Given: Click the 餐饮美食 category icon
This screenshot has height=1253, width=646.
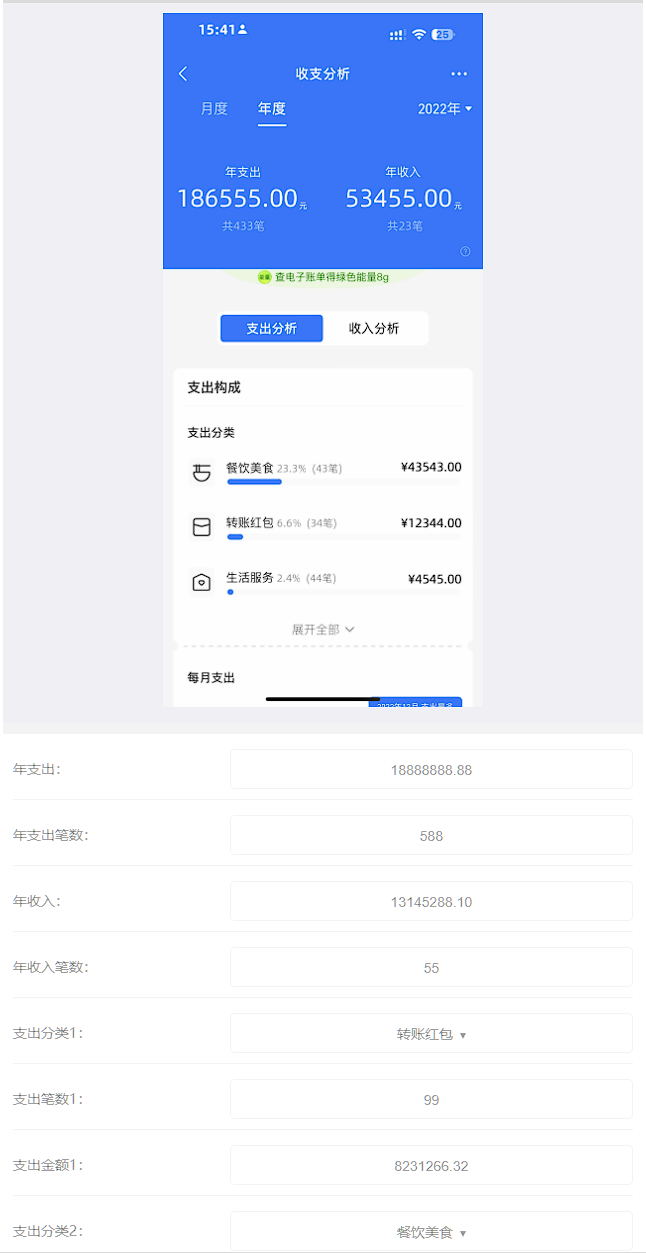Looking at the screenshot, I should 201,472.
